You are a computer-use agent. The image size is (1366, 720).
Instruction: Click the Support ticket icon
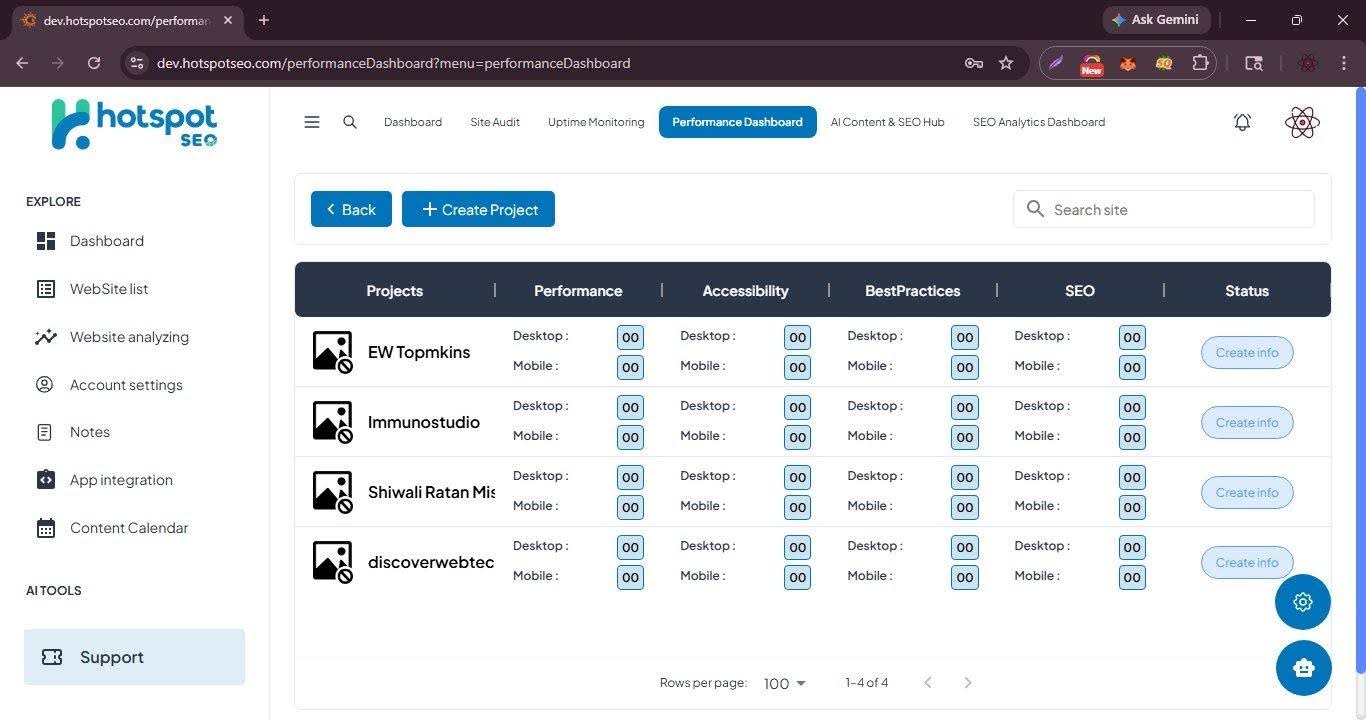(52, 657)
